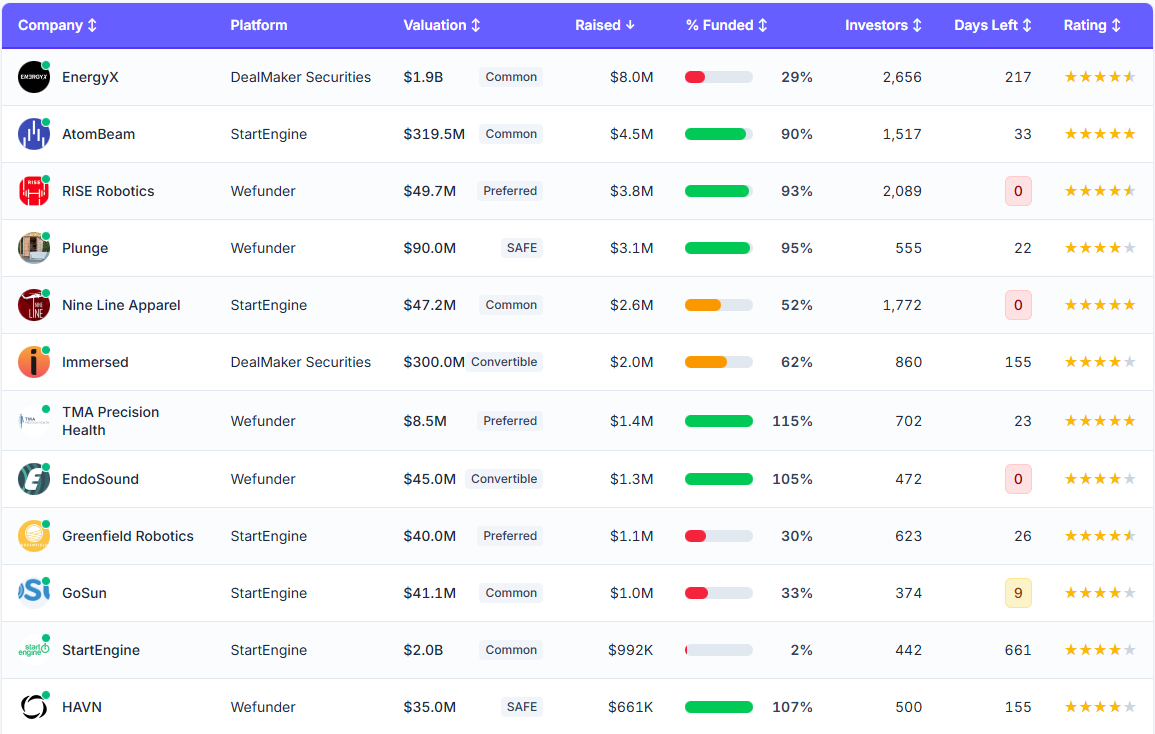Open the Plunge company avatar

[33, 248]
